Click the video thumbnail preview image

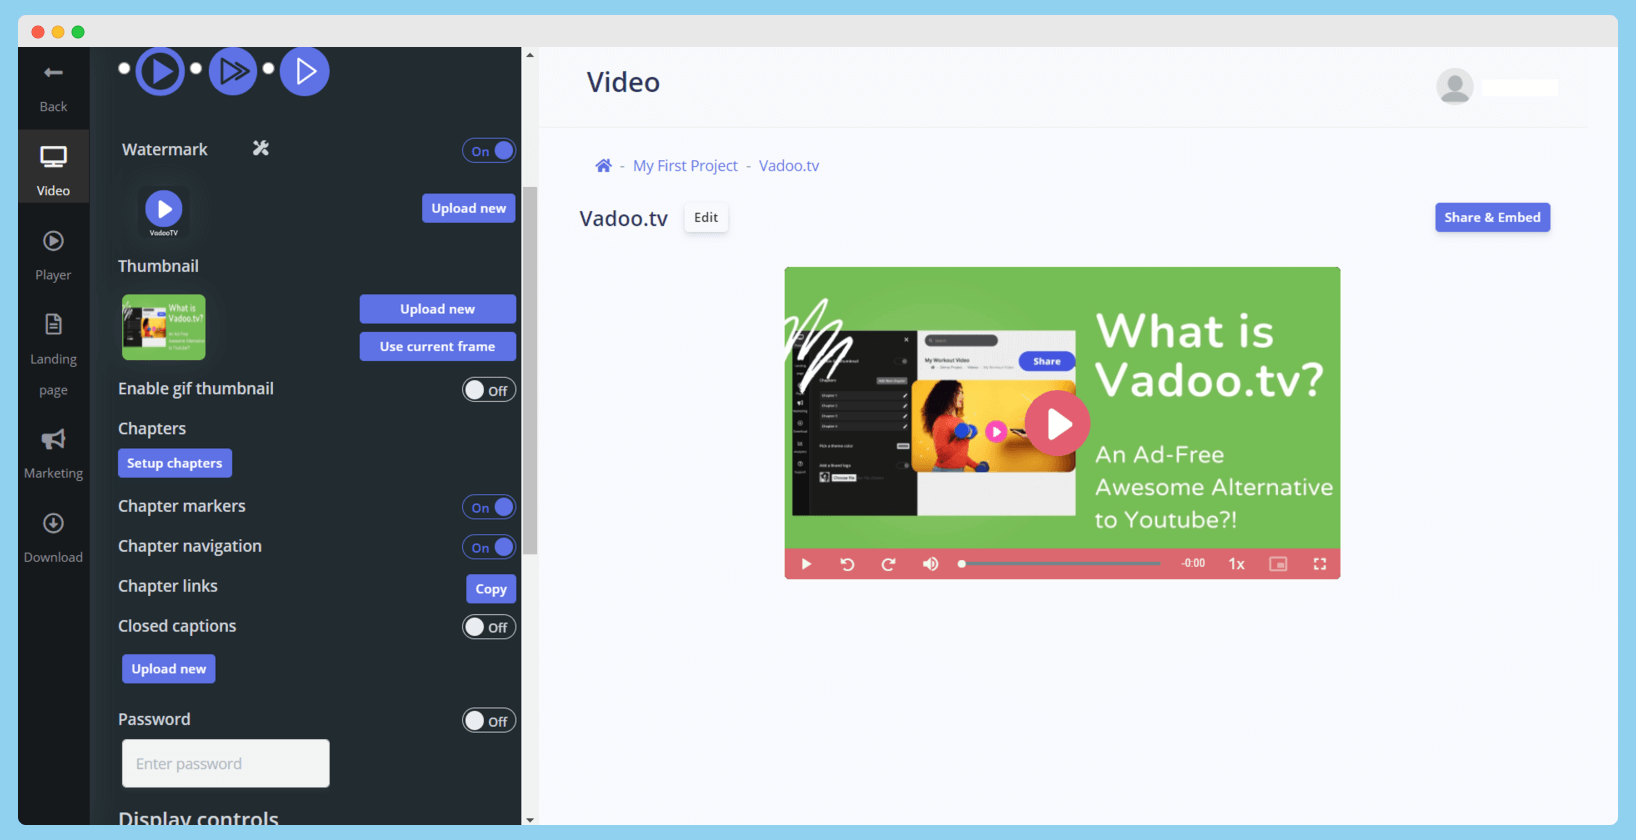point(164,327)
